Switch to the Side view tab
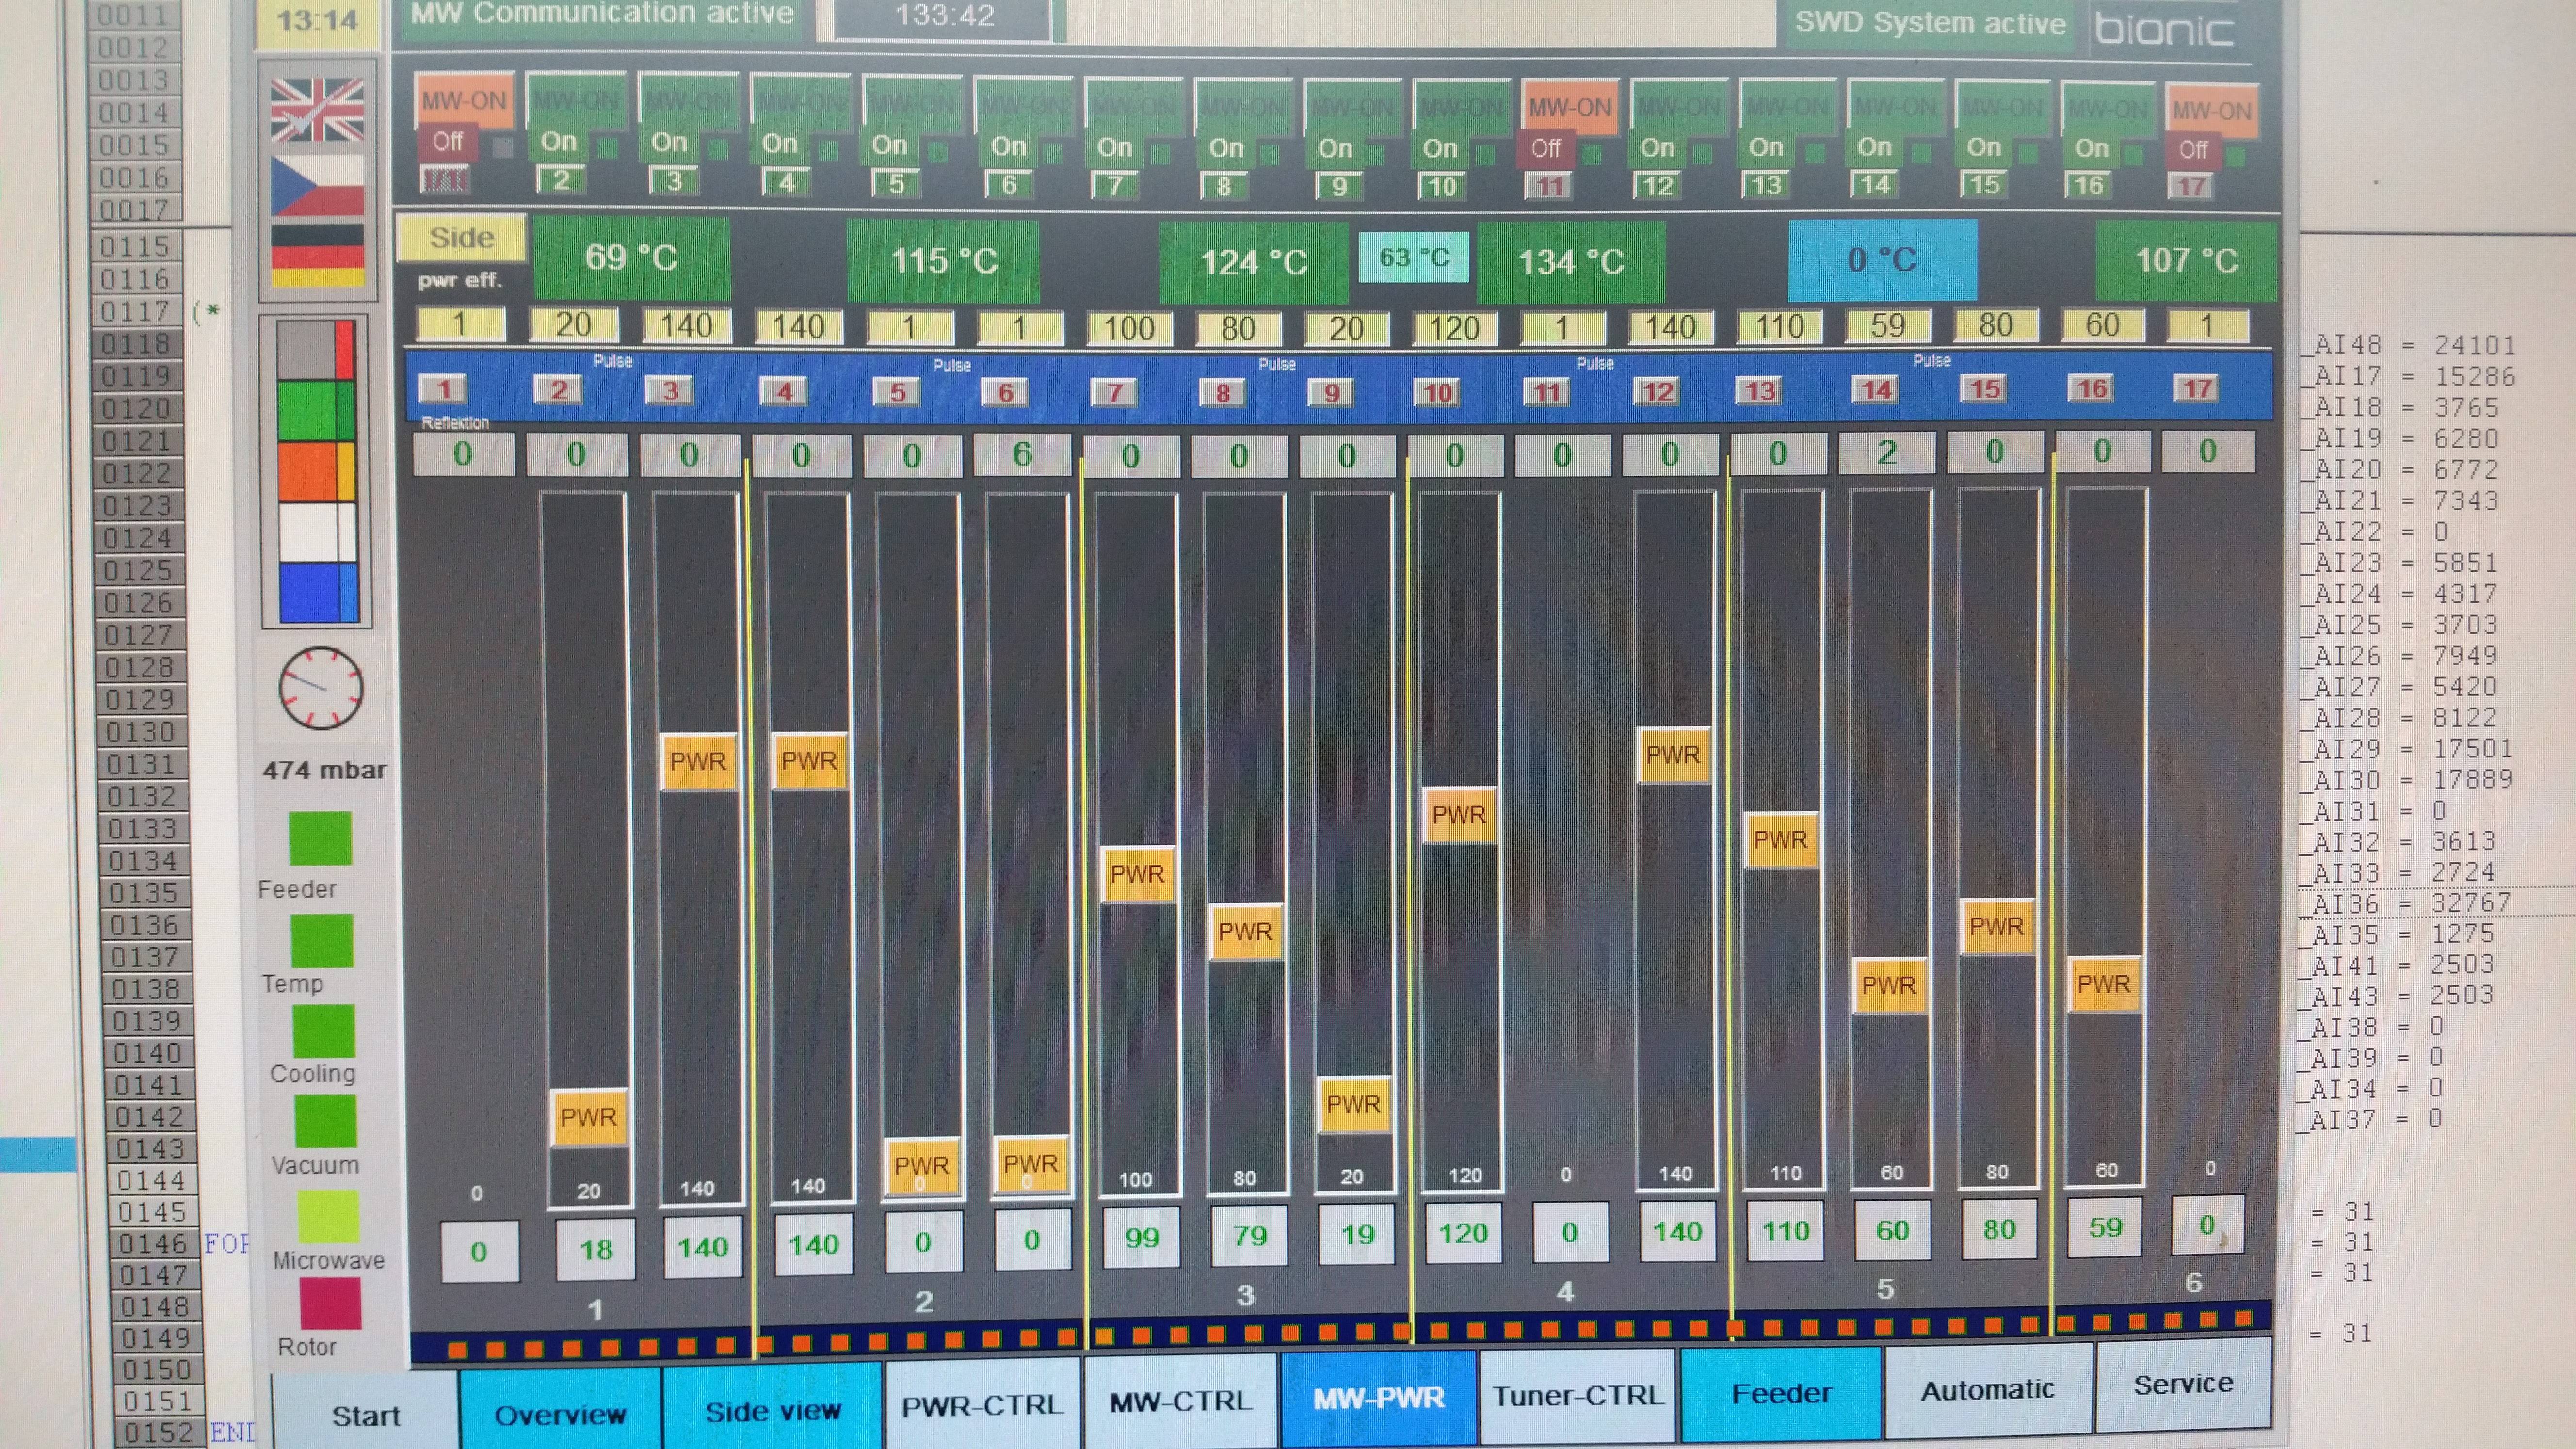Screen dimensions: 2576x1449 (772, 1411)
